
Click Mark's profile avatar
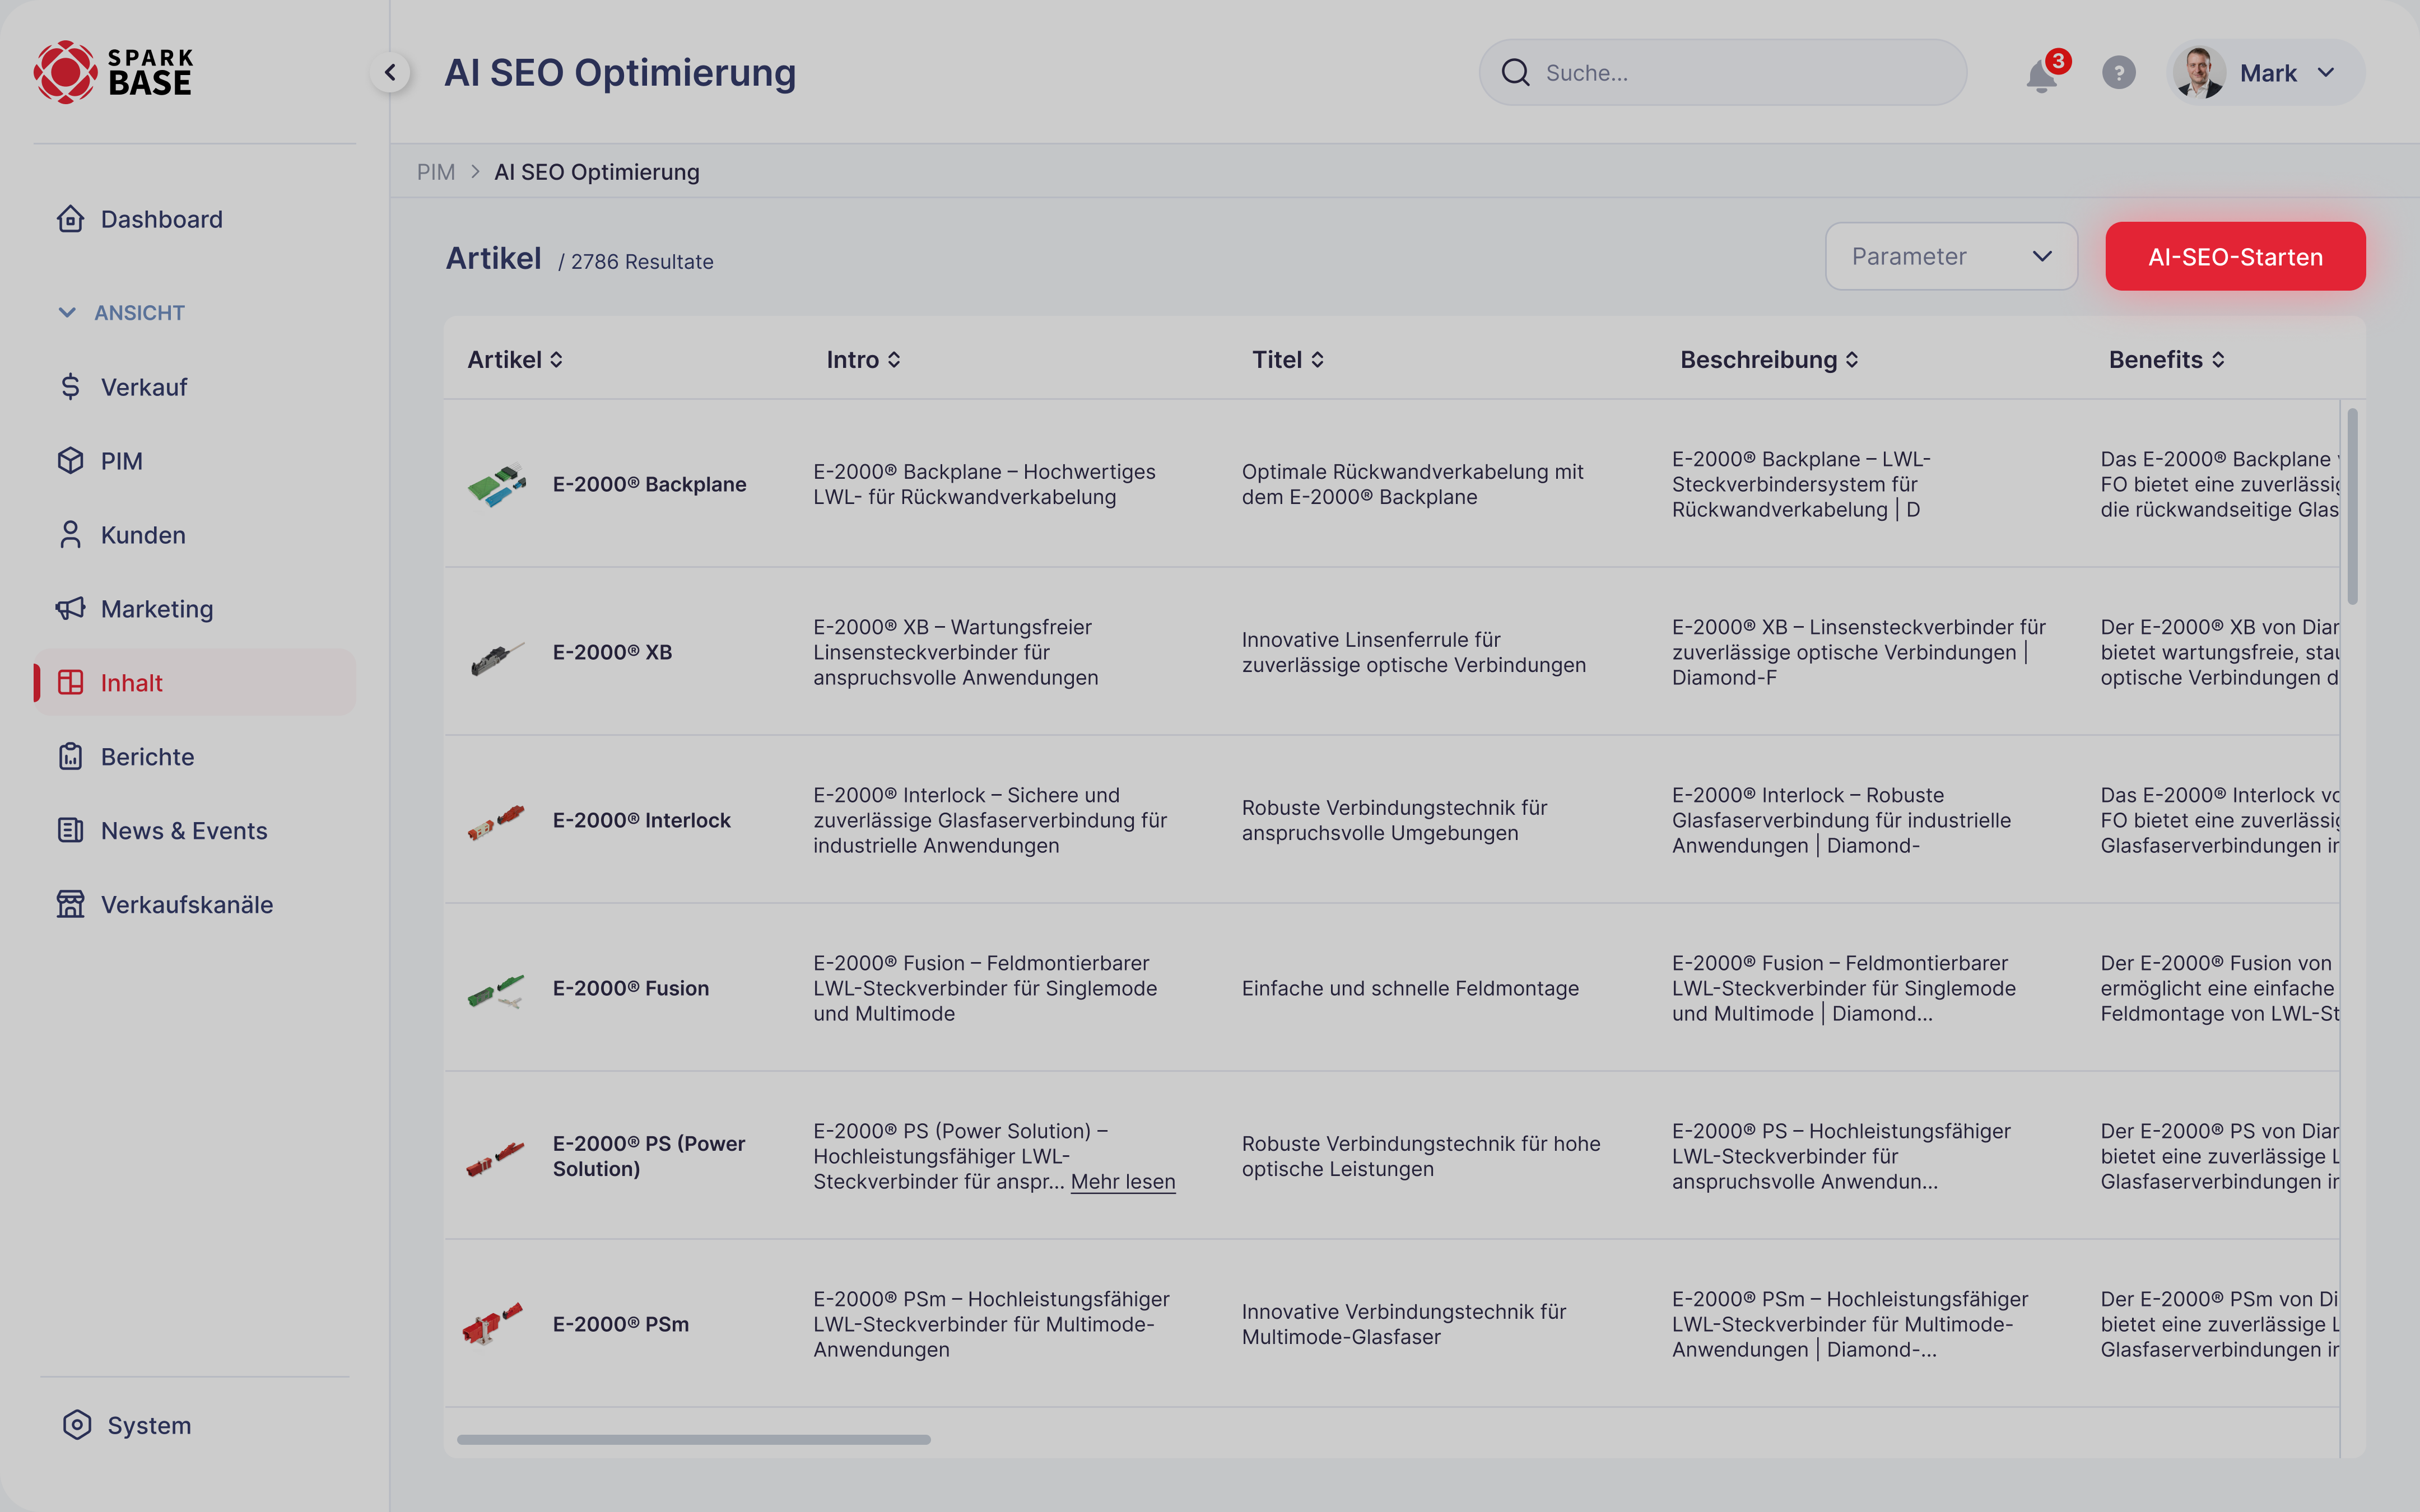(2198, 73)
